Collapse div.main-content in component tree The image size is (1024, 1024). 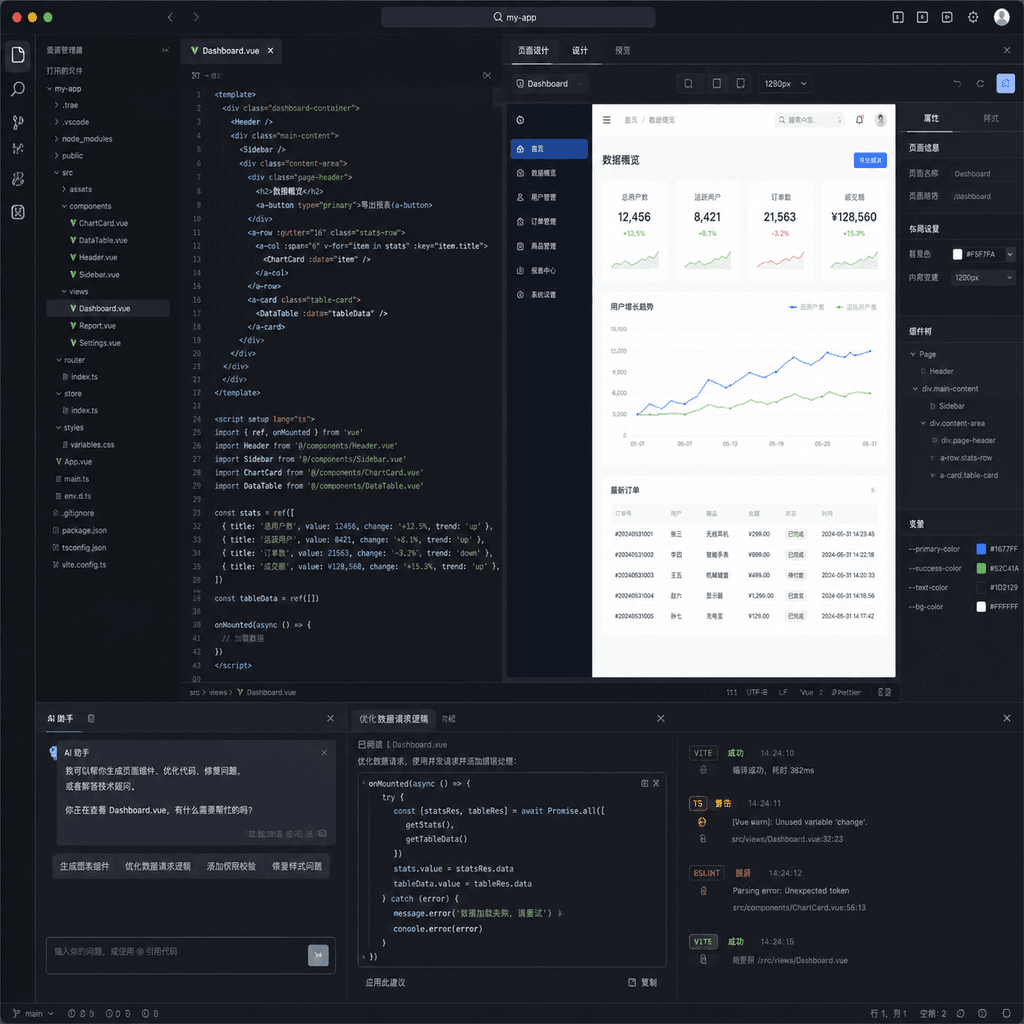915,389
